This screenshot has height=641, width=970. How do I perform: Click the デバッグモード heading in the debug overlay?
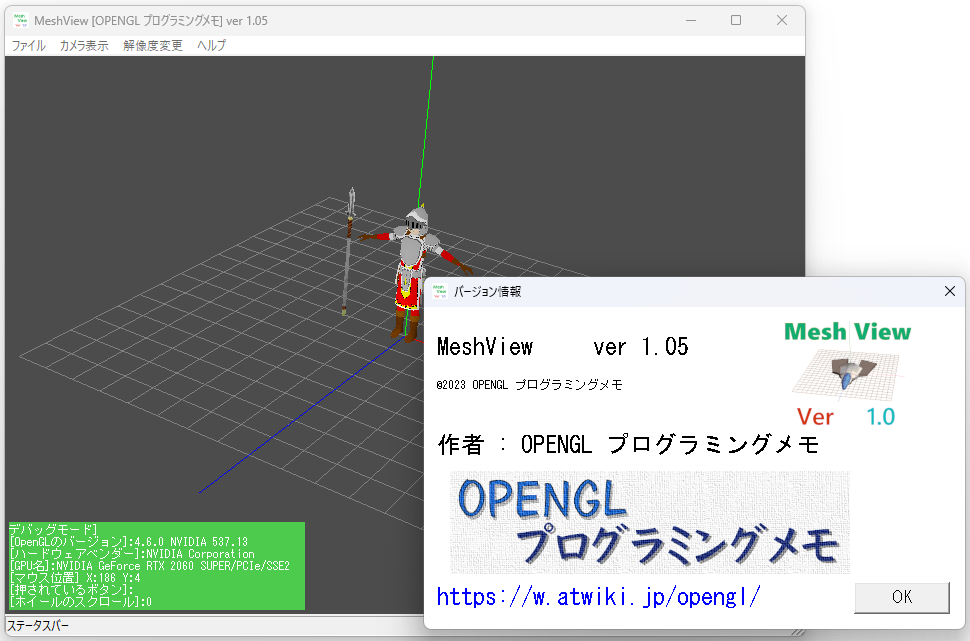(x=53, y=529)
